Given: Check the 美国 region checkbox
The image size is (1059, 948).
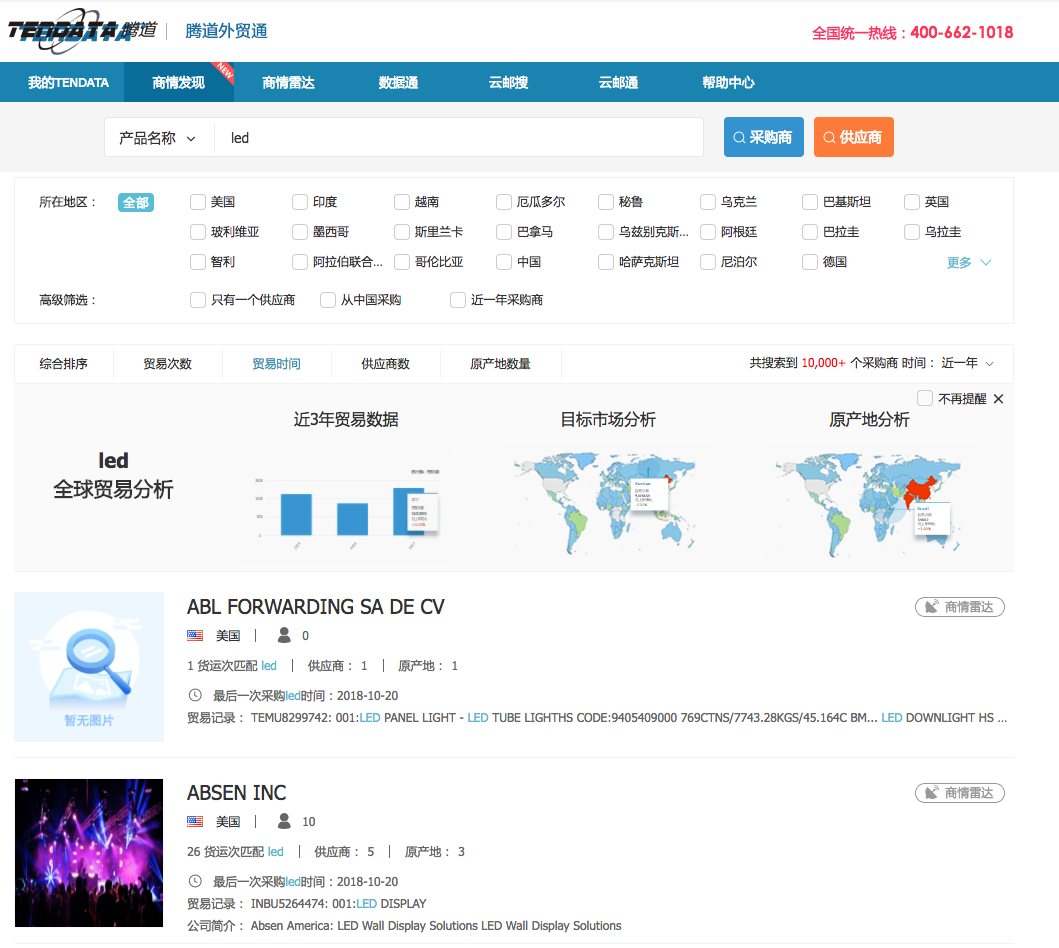Looking at the screenshot, I should pos(198,202).
